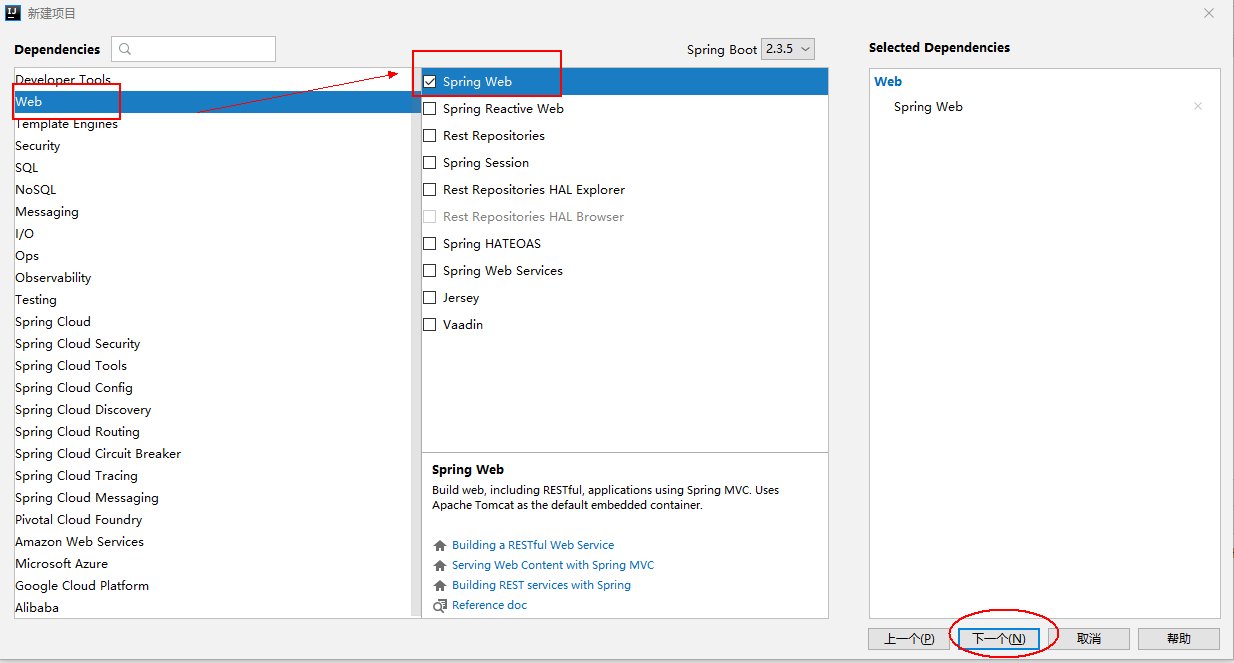Image resolution: width=1234 pixels, height=663 pixels.
Task: Click the 上一个(P) previous button
Action: 909,639
